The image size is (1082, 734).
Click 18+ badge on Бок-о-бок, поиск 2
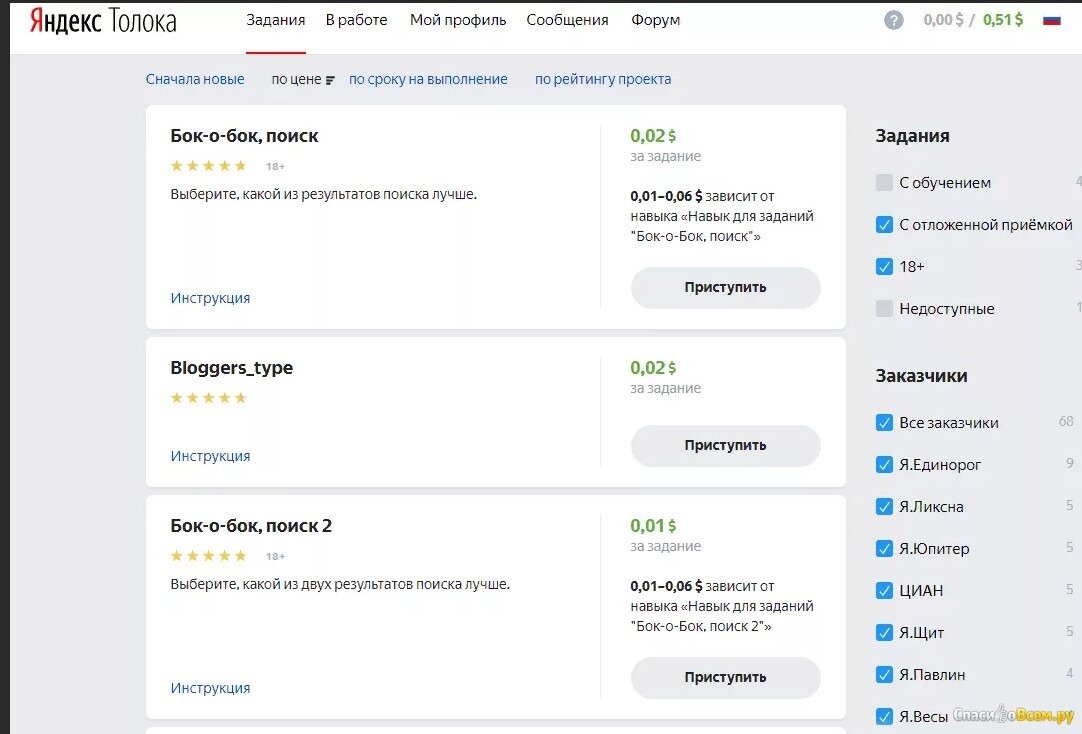275,556
